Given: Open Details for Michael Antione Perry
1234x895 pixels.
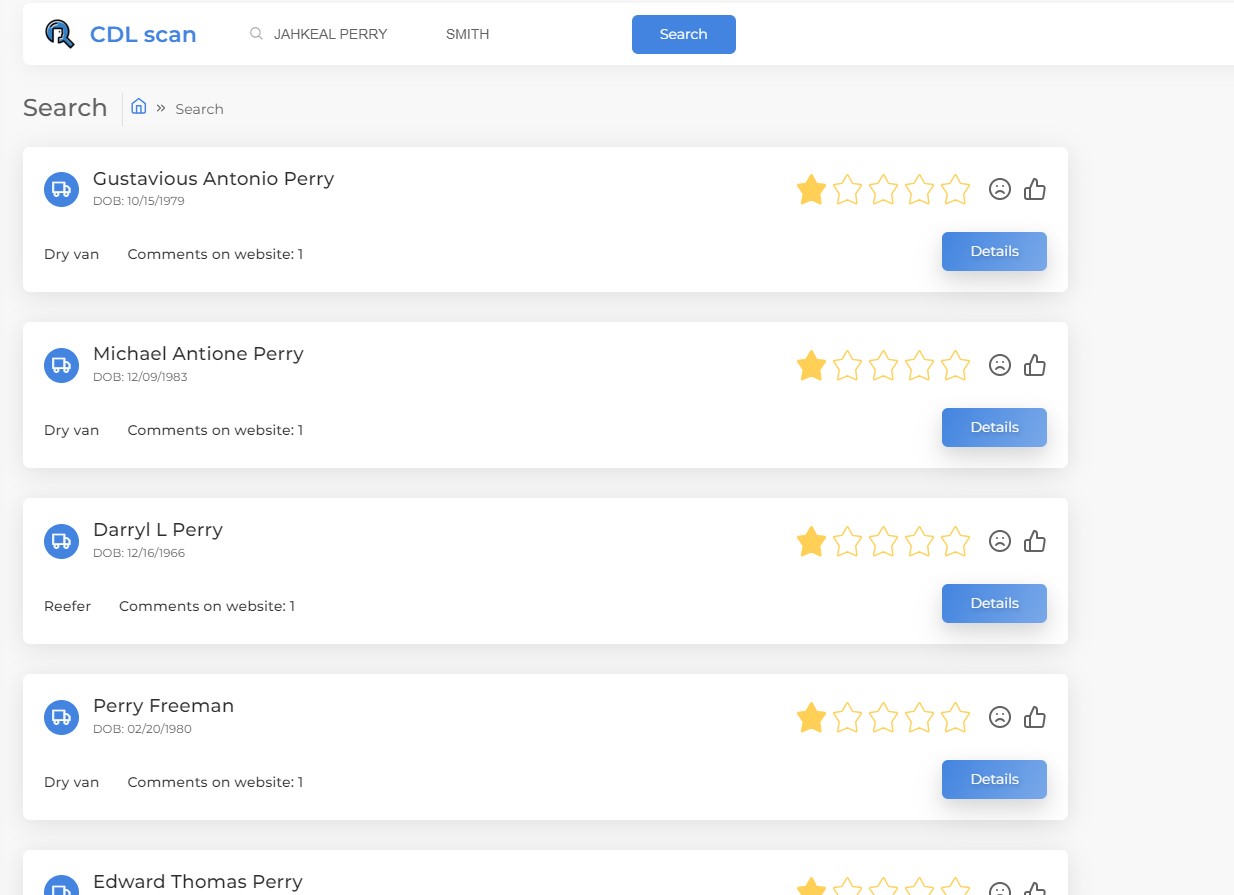Looking at the screenshot, I should click(994, 427).
